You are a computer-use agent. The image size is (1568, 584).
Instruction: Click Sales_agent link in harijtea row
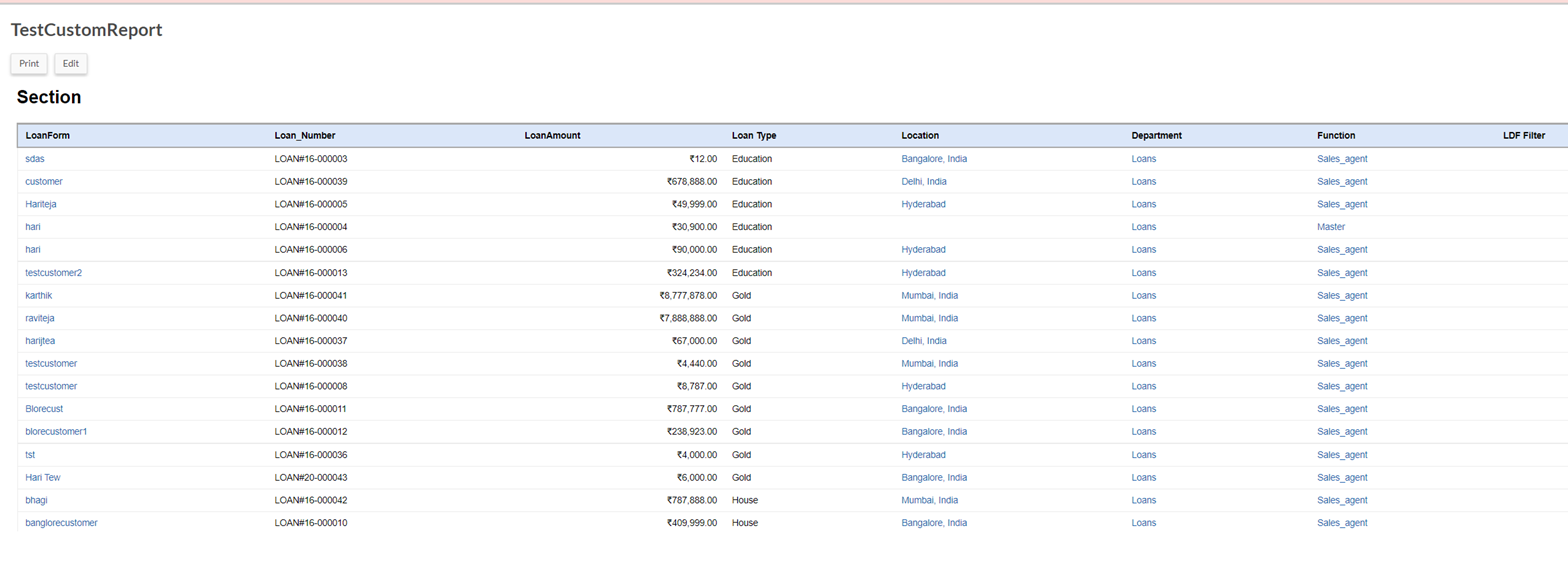point(1342,341)
